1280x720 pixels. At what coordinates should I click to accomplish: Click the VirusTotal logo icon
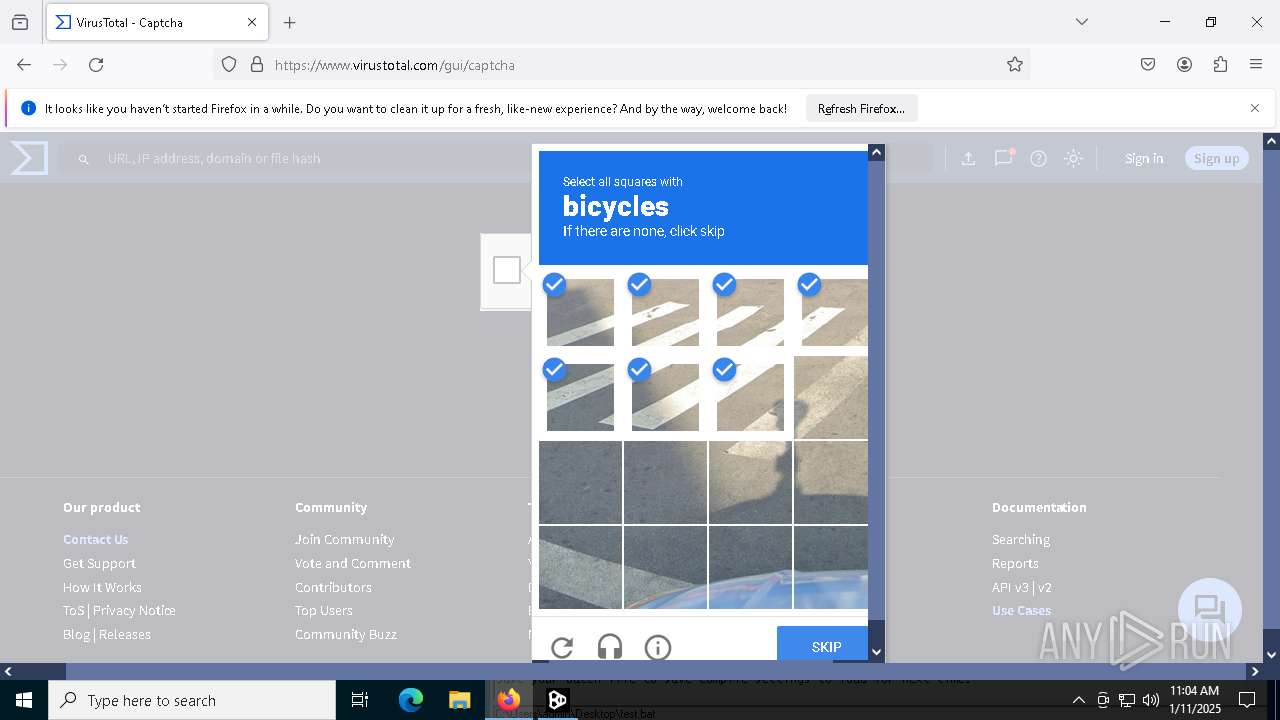(29, 158)
